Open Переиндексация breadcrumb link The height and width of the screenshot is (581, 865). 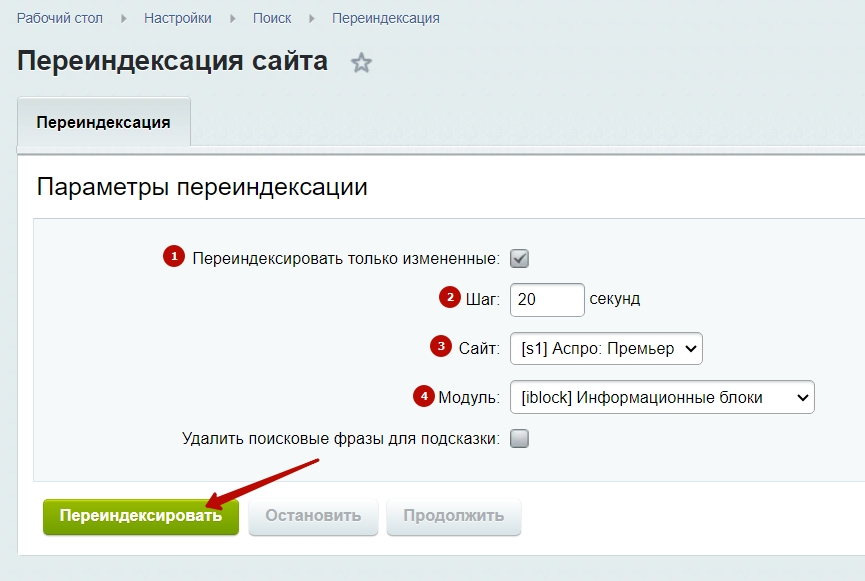coord(386,18)
